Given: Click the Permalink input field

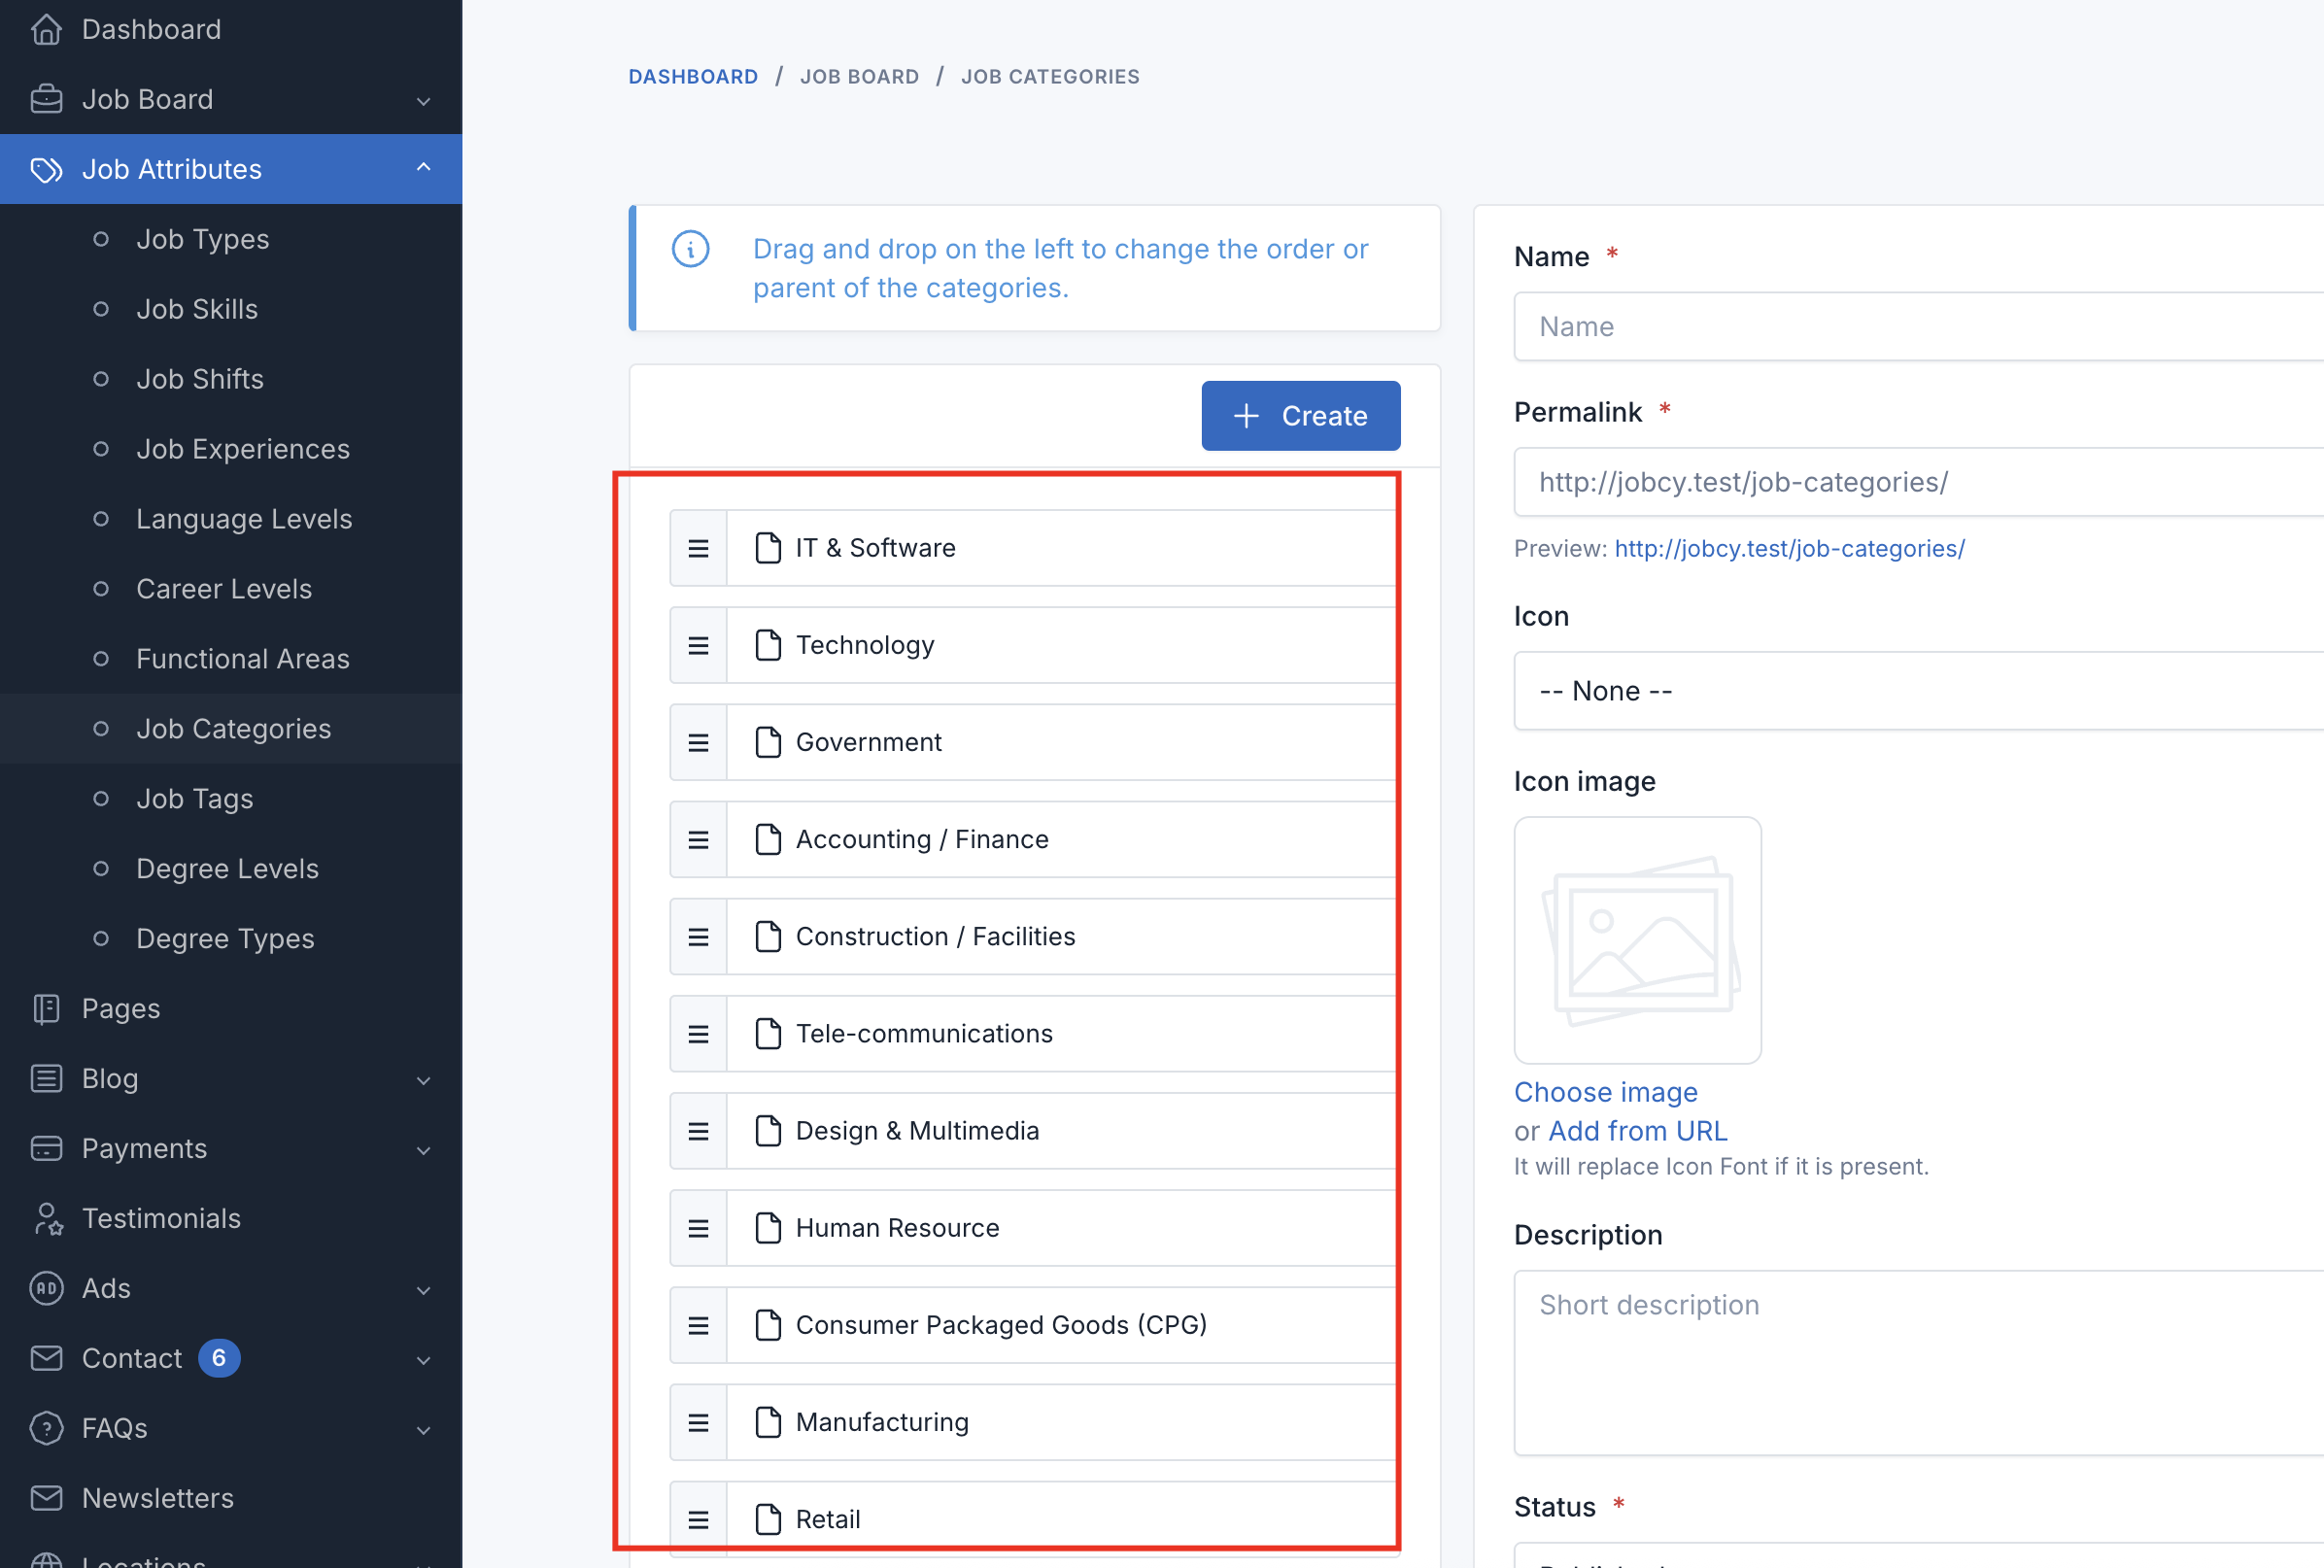Looking at the screenshot, I should 1918,482.
